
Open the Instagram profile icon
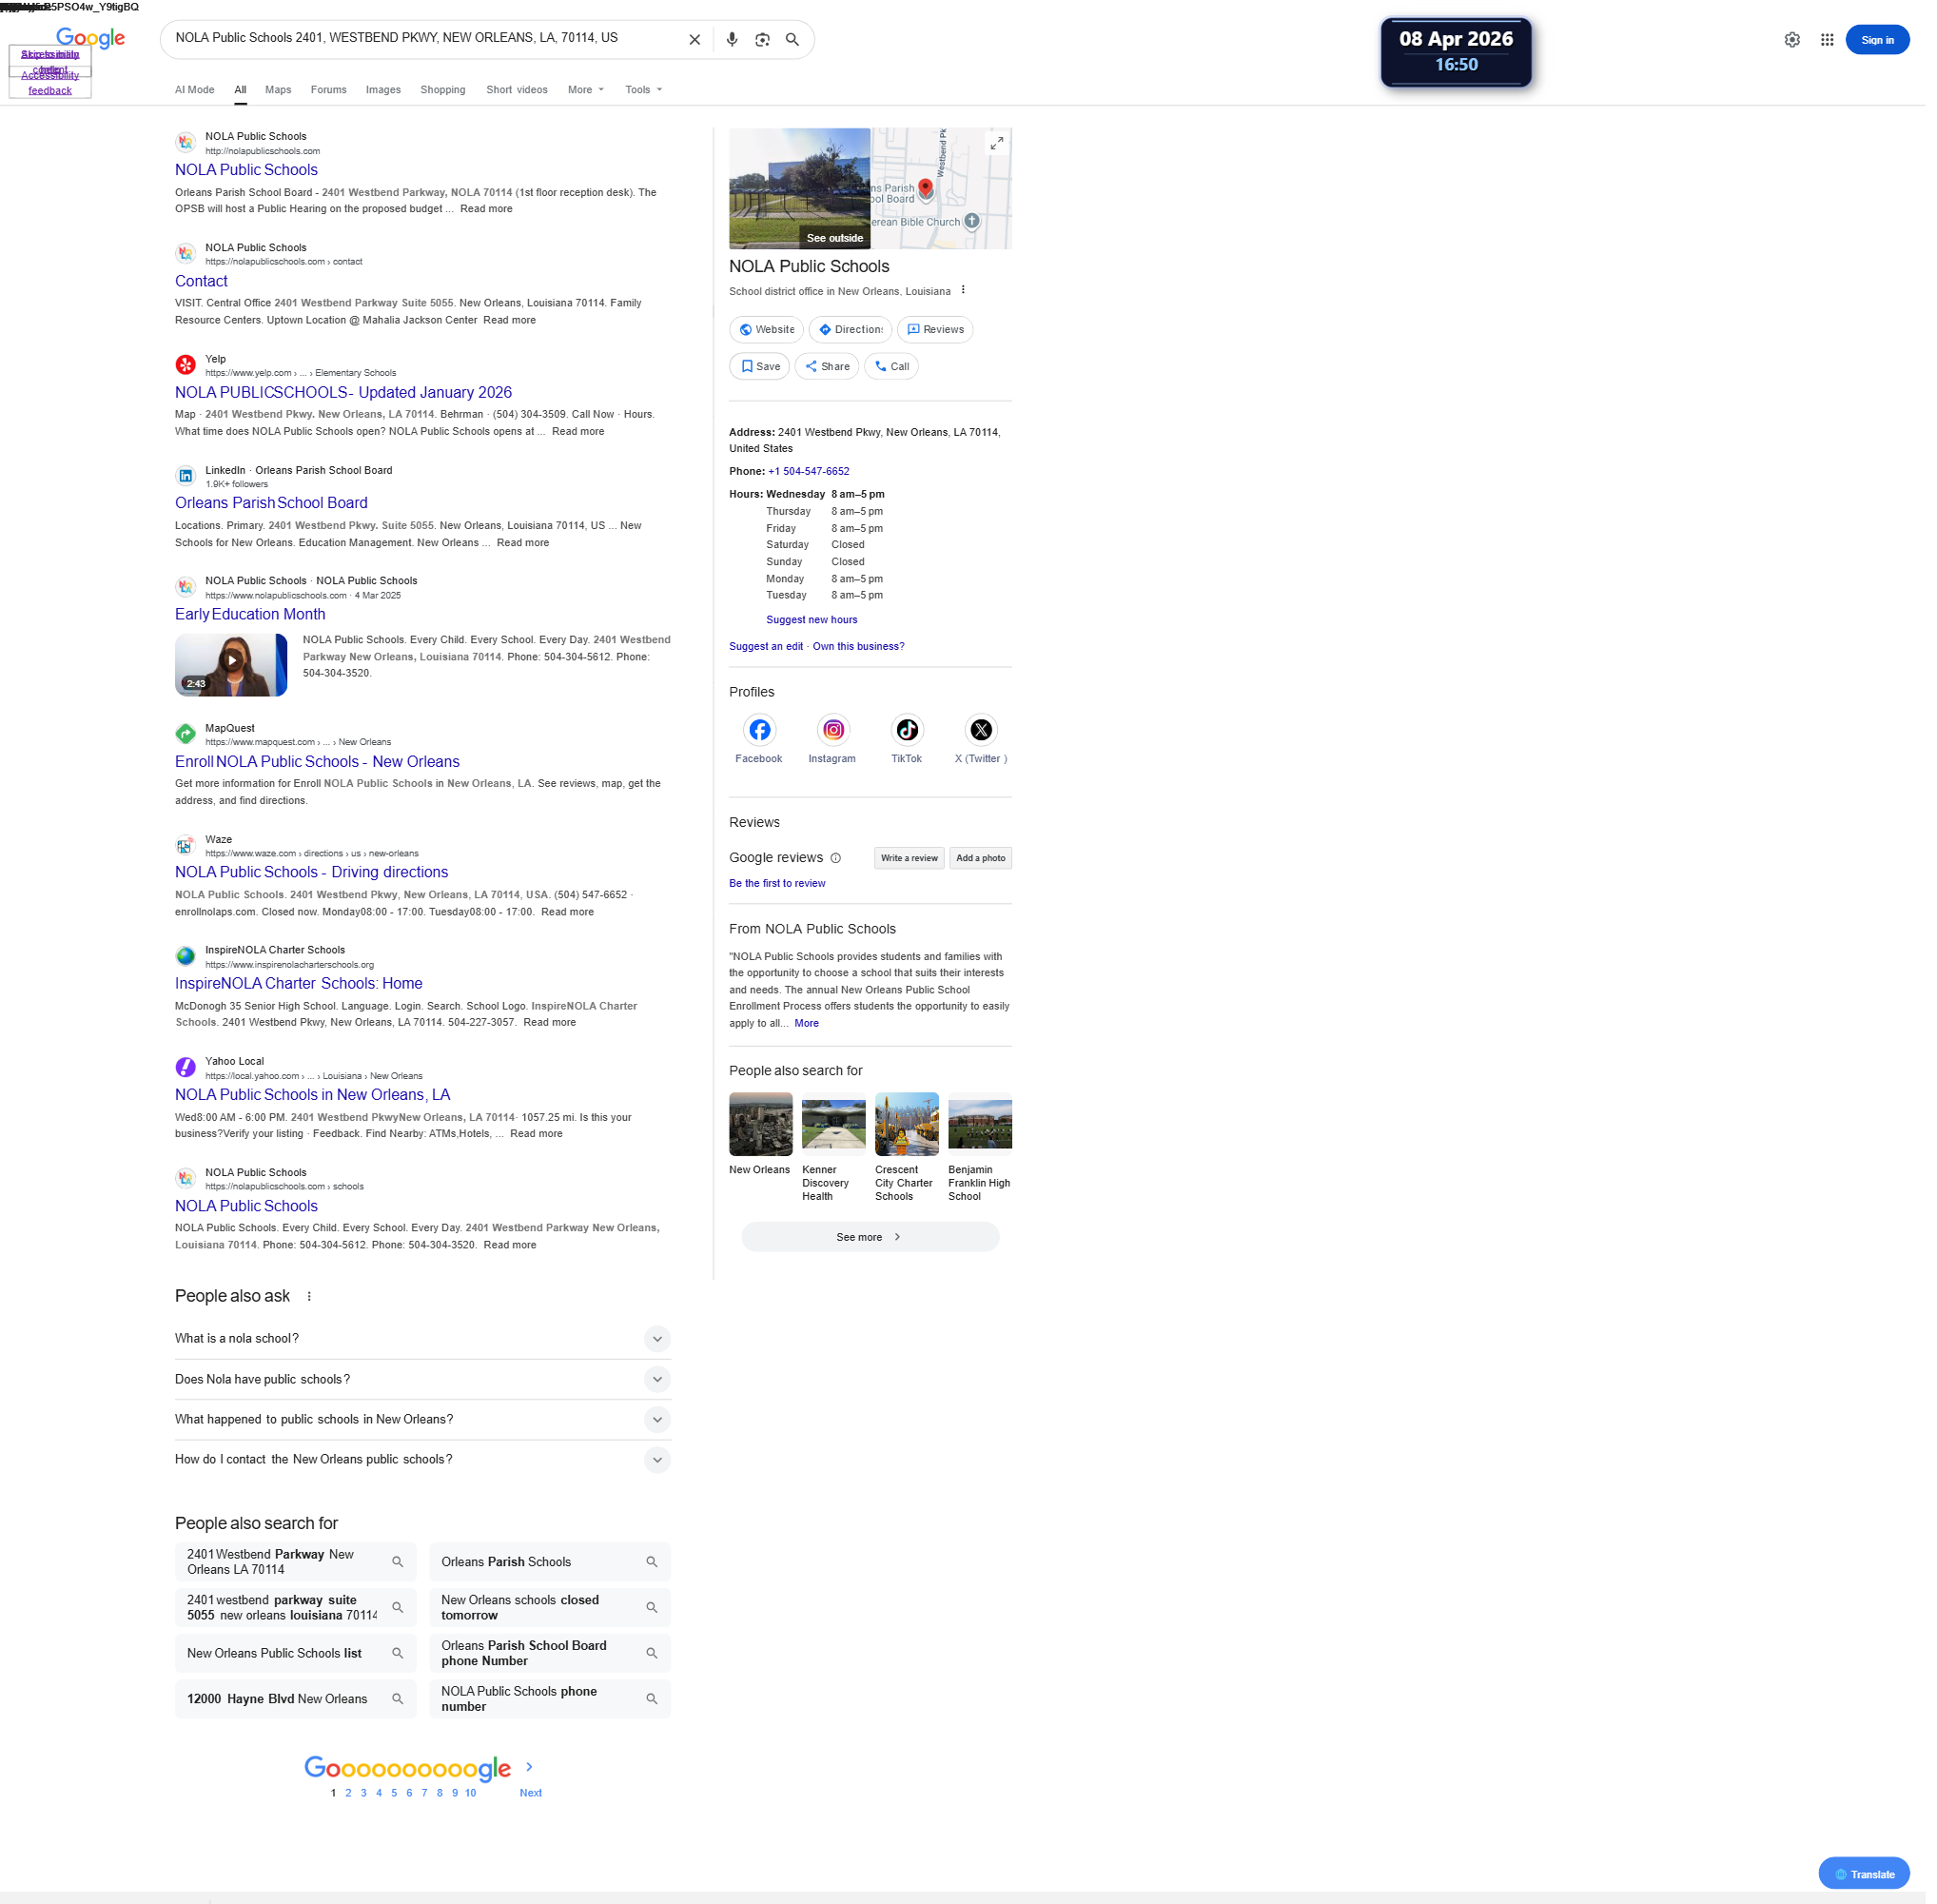pyautogui.click(x=832, y=730)
